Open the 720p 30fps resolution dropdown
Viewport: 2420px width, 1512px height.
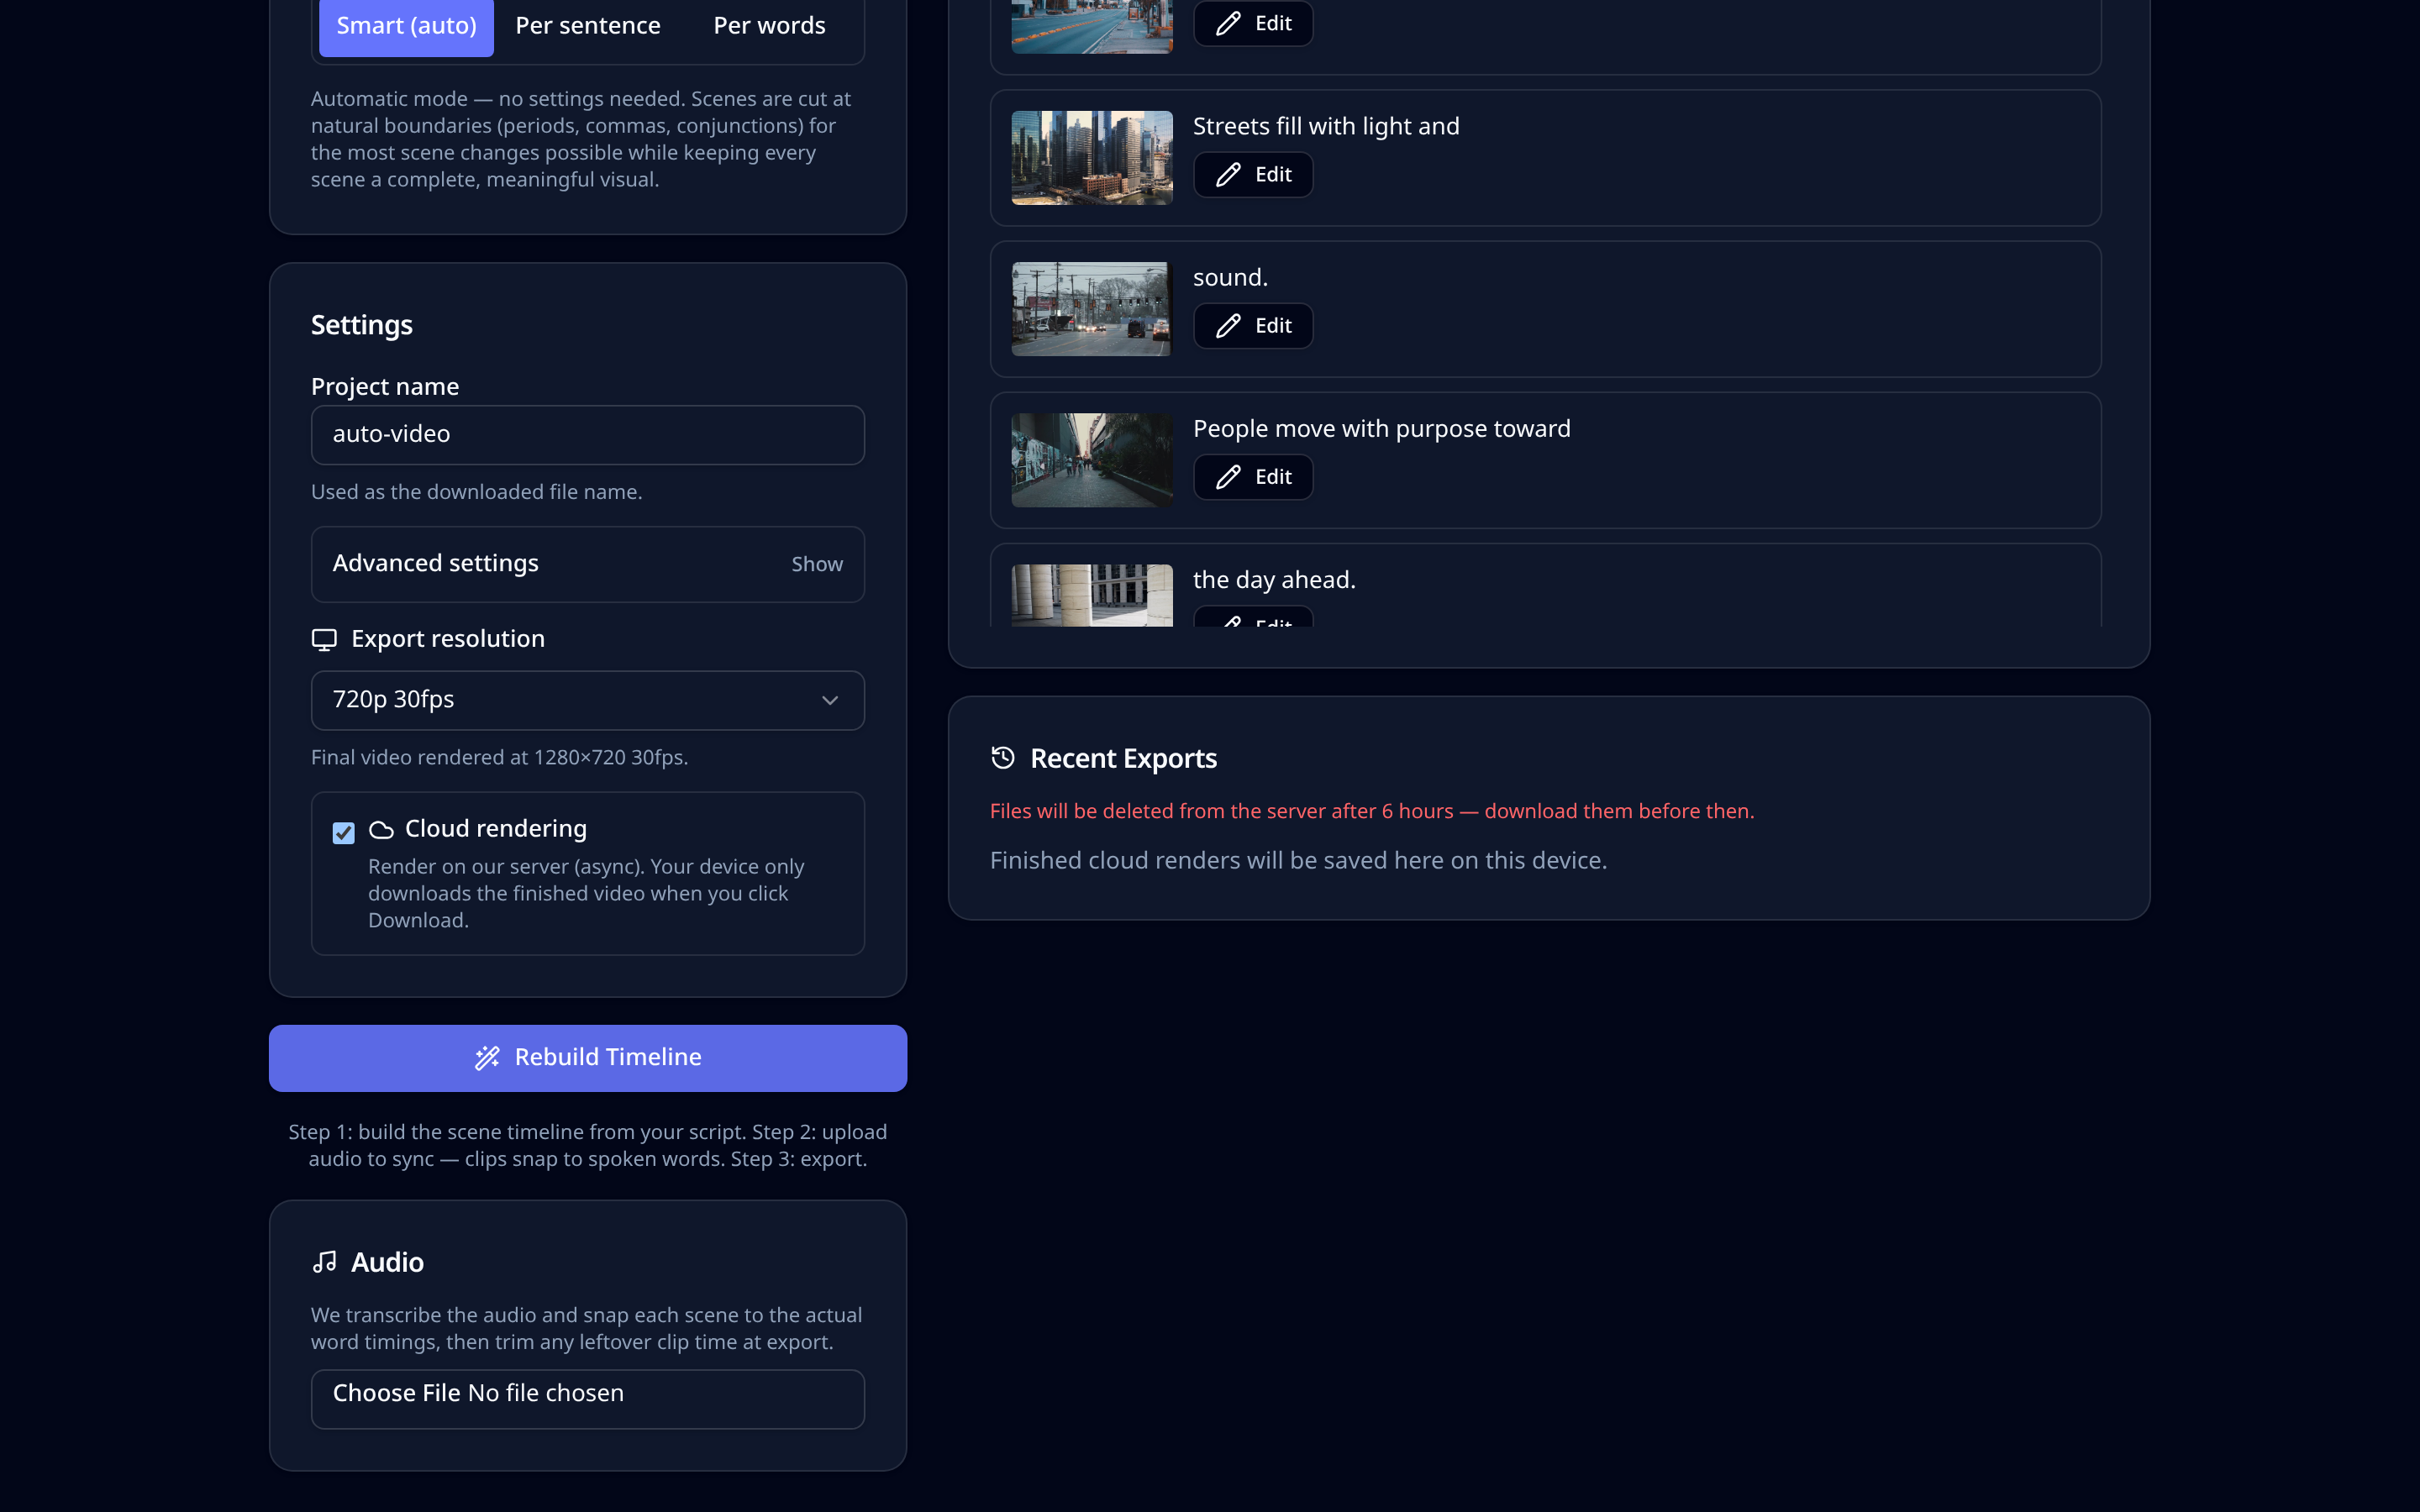pyautogui.click(x=588, y=700)
